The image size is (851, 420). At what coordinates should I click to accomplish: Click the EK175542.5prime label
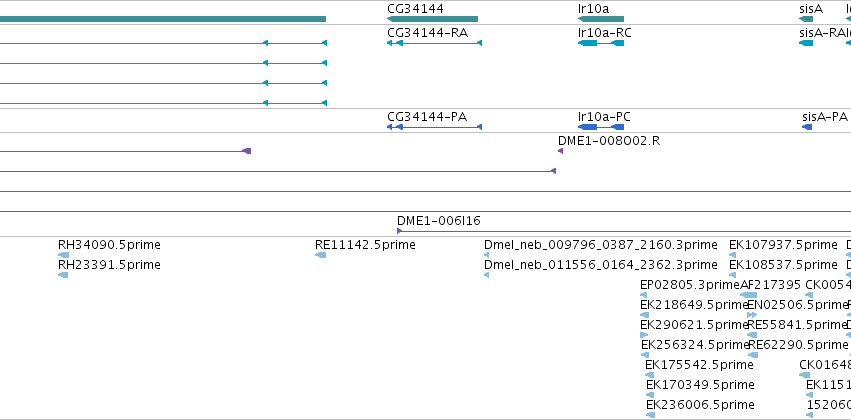(x=699, y=365)
